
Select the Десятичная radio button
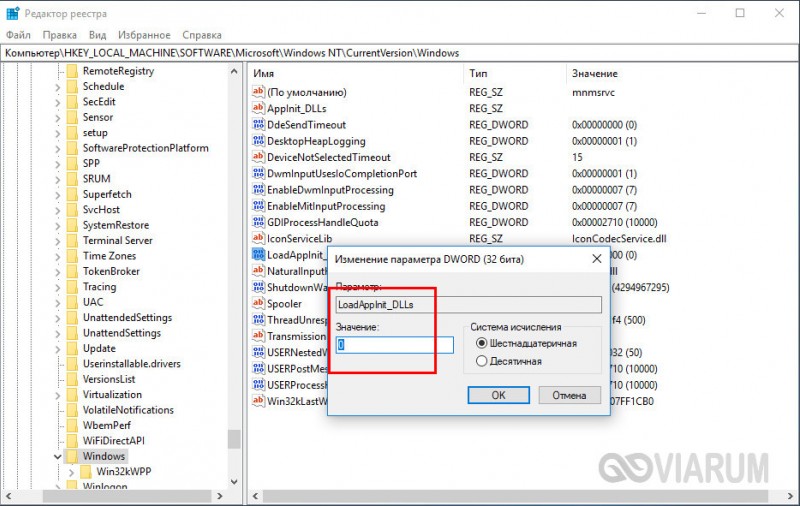pos(481,361)
